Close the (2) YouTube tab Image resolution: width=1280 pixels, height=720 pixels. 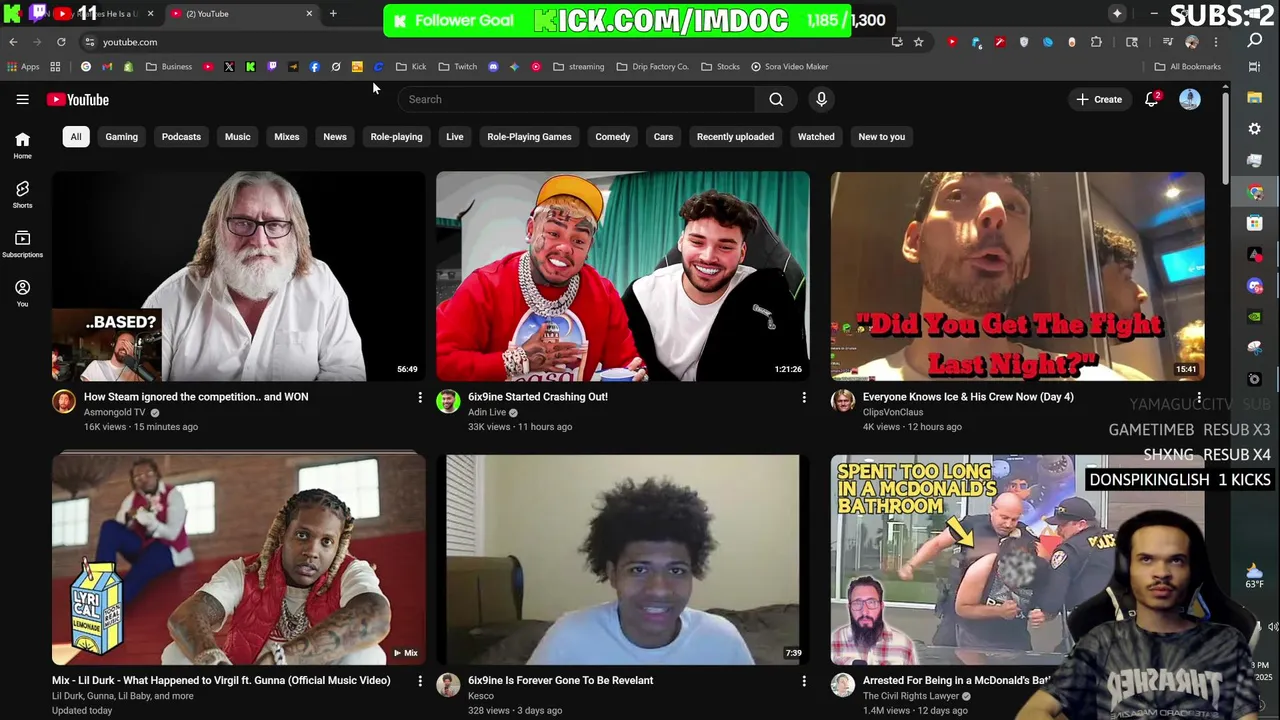pos(309,13)
